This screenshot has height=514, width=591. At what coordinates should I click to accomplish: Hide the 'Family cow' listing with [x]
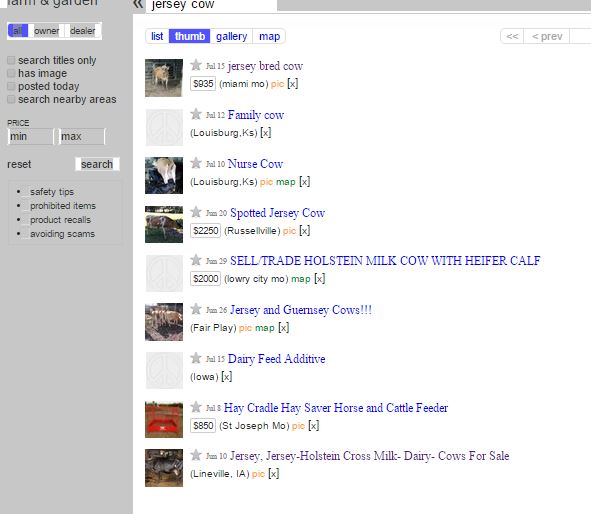(266, 133)
